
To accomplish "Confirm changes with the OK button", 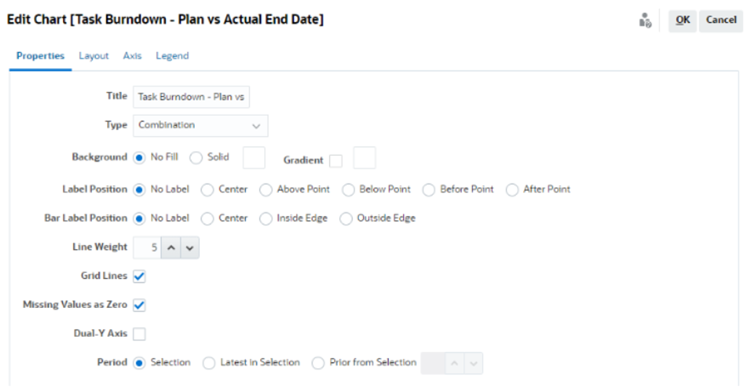I will (683, 21).
